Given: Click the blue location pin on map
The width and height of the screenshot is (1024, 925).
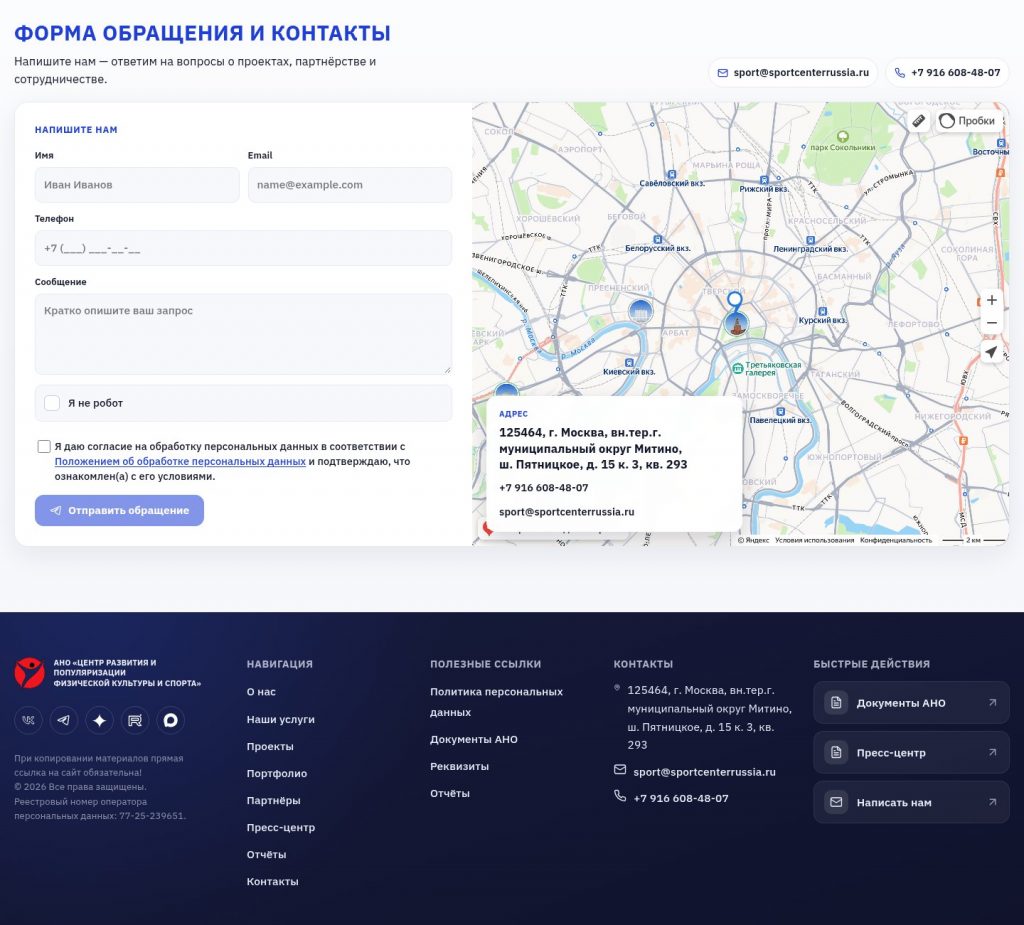Looking at the screenshot, I should click(735, 301).
